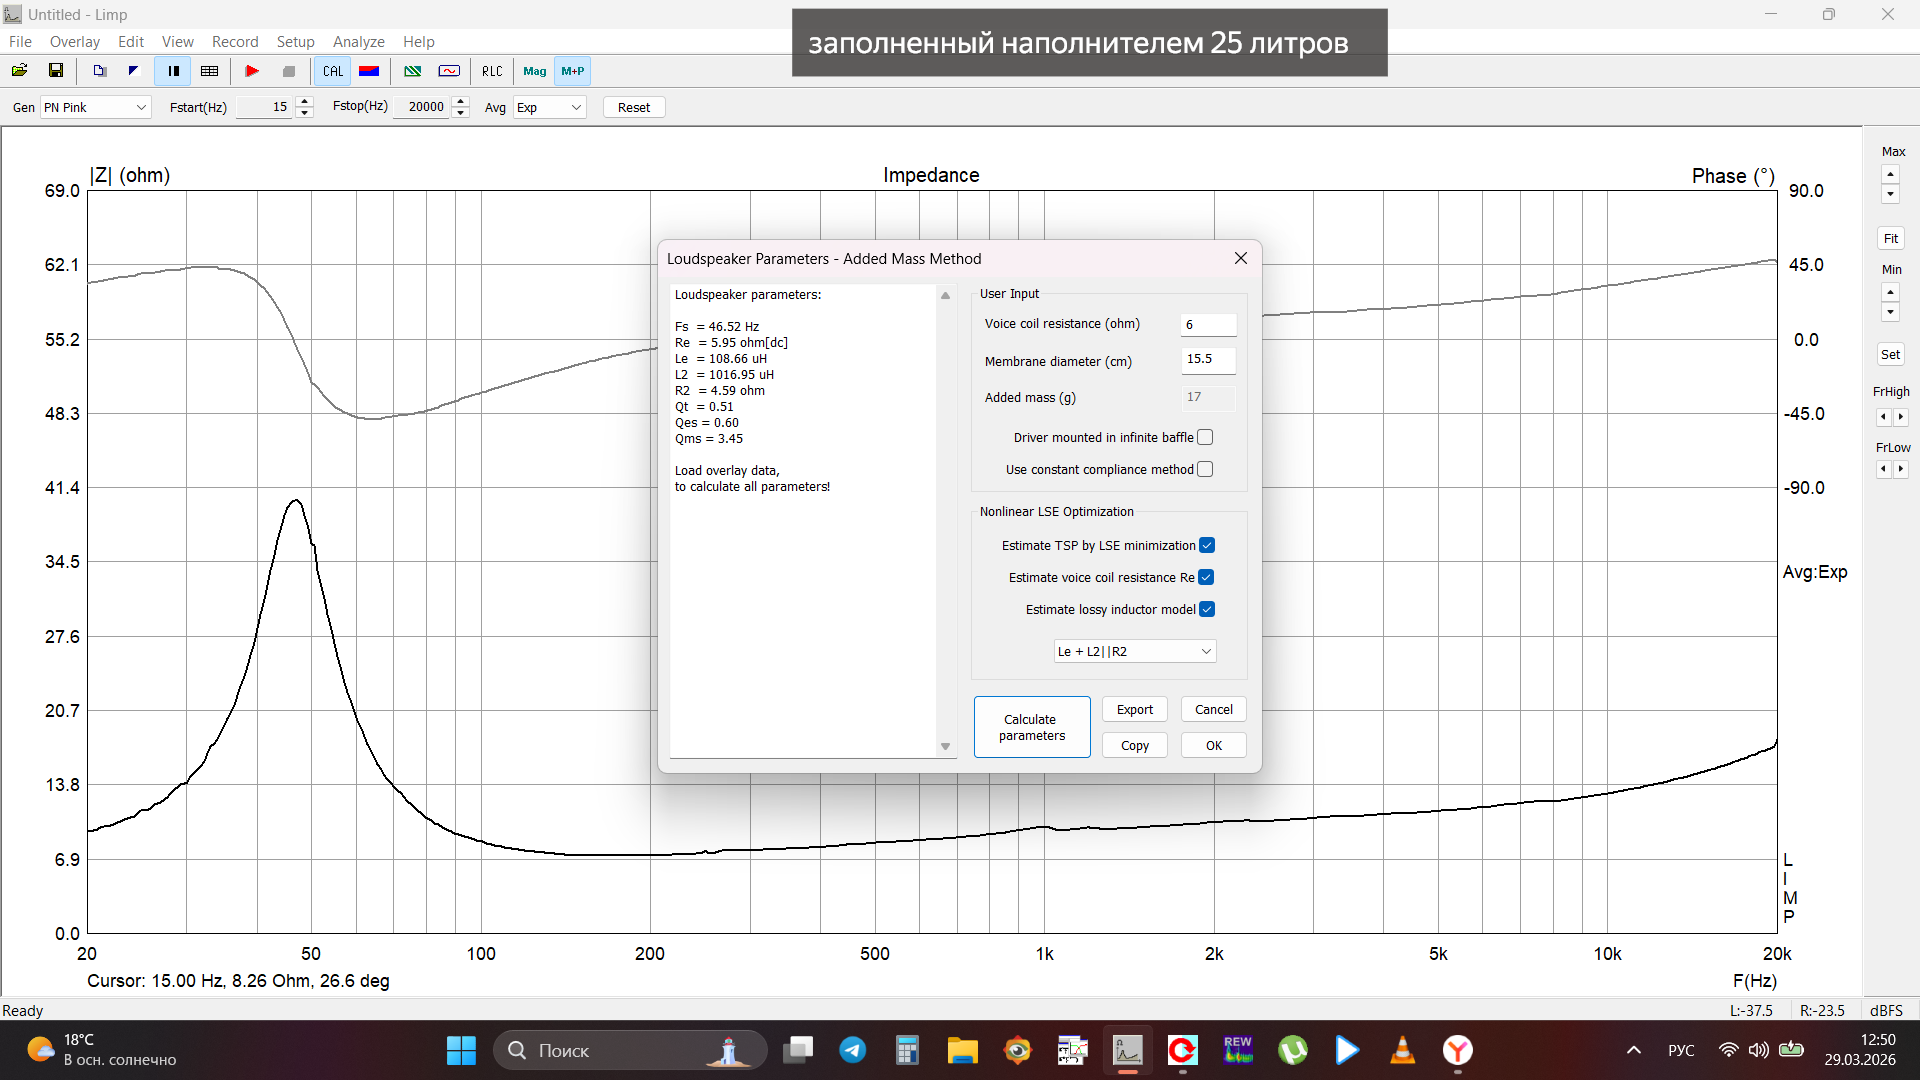Expand the Avg Exp averaging dropdown
The width and height of the screenshot is (1920, 1080).
pos(549,107)
